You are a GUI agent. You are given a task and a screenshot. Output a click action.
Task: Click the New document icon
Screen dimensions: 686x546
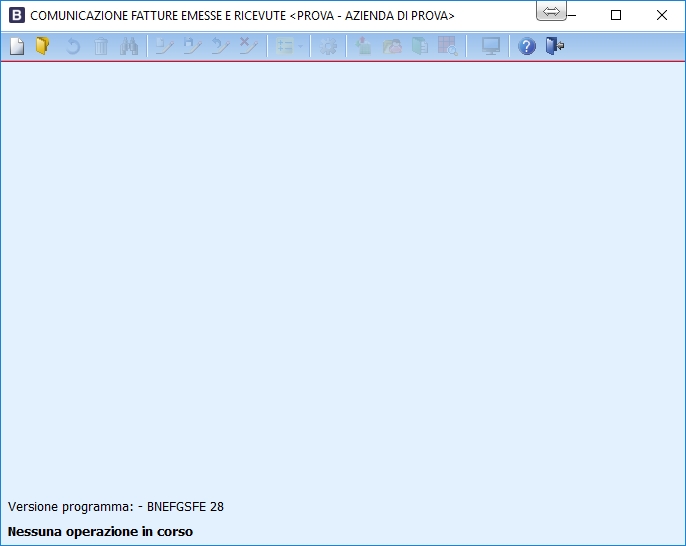(17, 46)
